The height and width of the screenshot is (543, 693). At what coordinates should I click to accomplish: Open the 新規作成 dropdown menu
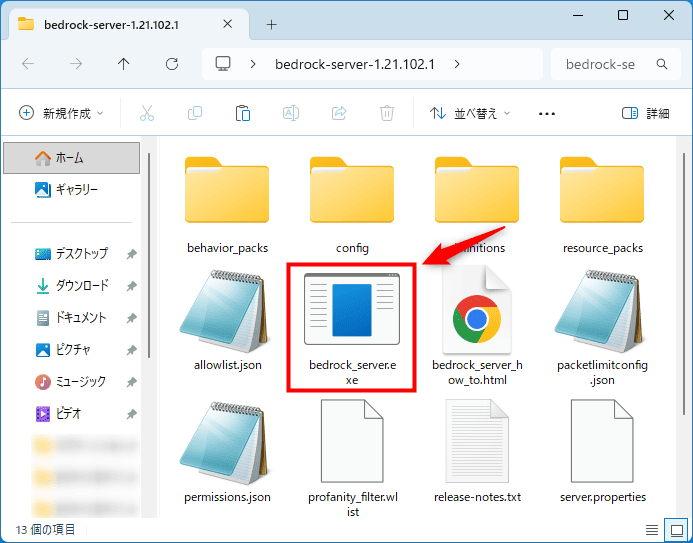click(61, 113)
